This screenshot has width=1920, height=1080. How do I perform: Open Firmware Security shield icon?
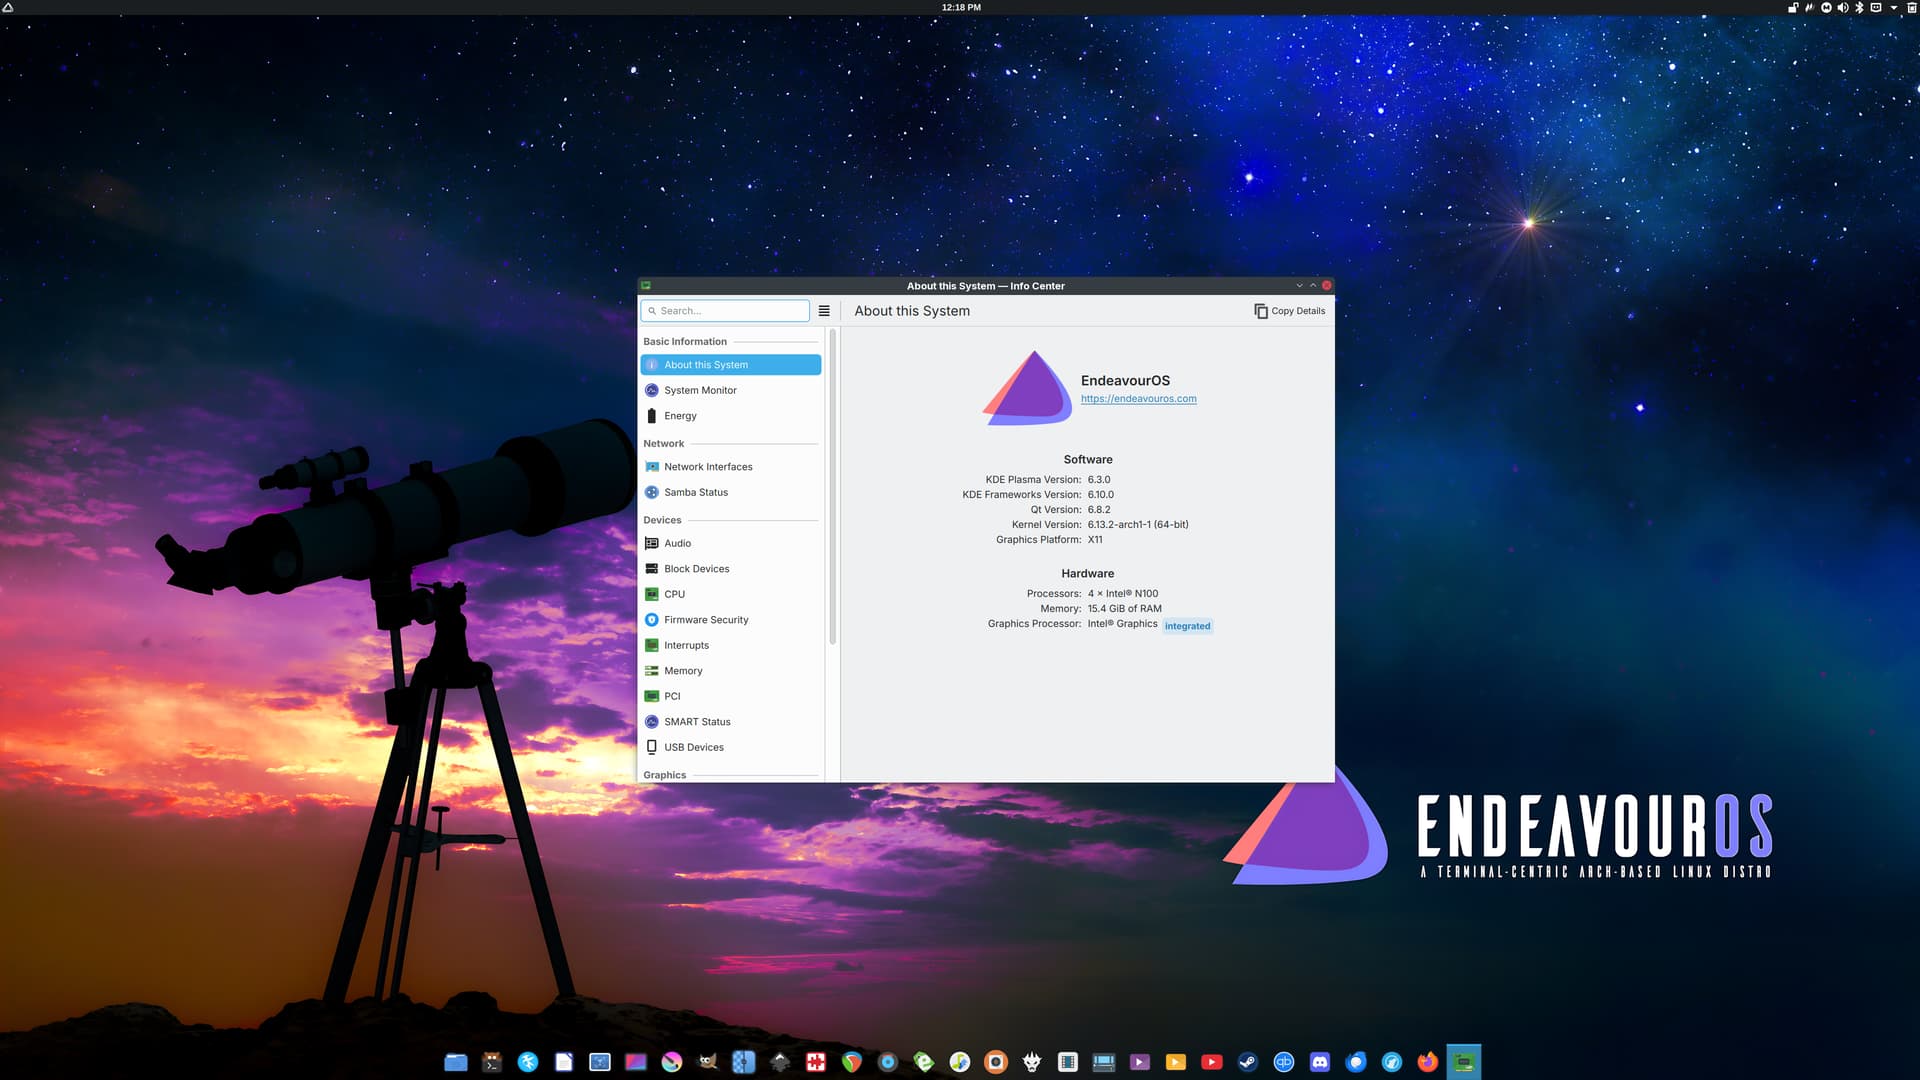pyautogui.click(x=652, y=620)
